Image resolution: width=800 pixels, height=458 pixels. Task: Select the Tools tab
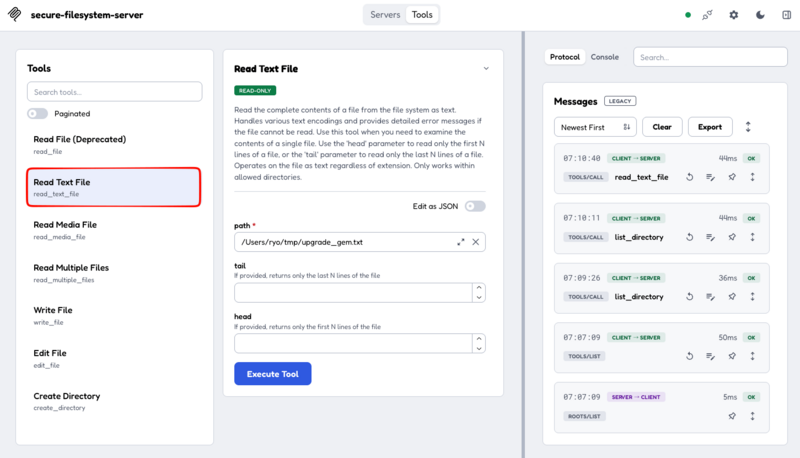(422, 15)
